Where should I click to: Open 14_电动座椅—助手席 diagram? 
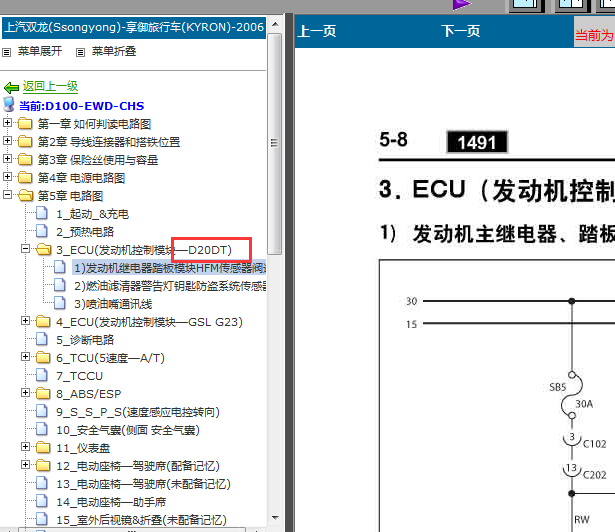[x=111, y=502]
